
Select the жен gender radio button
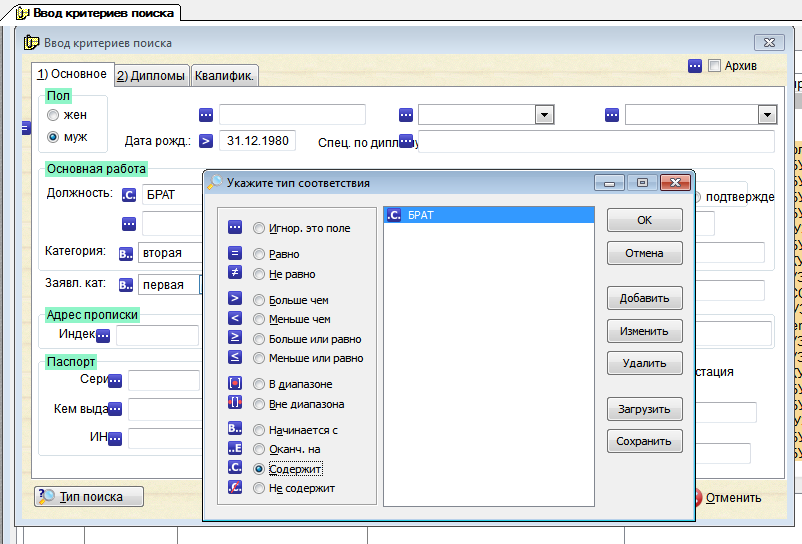(x=54, y=116)
